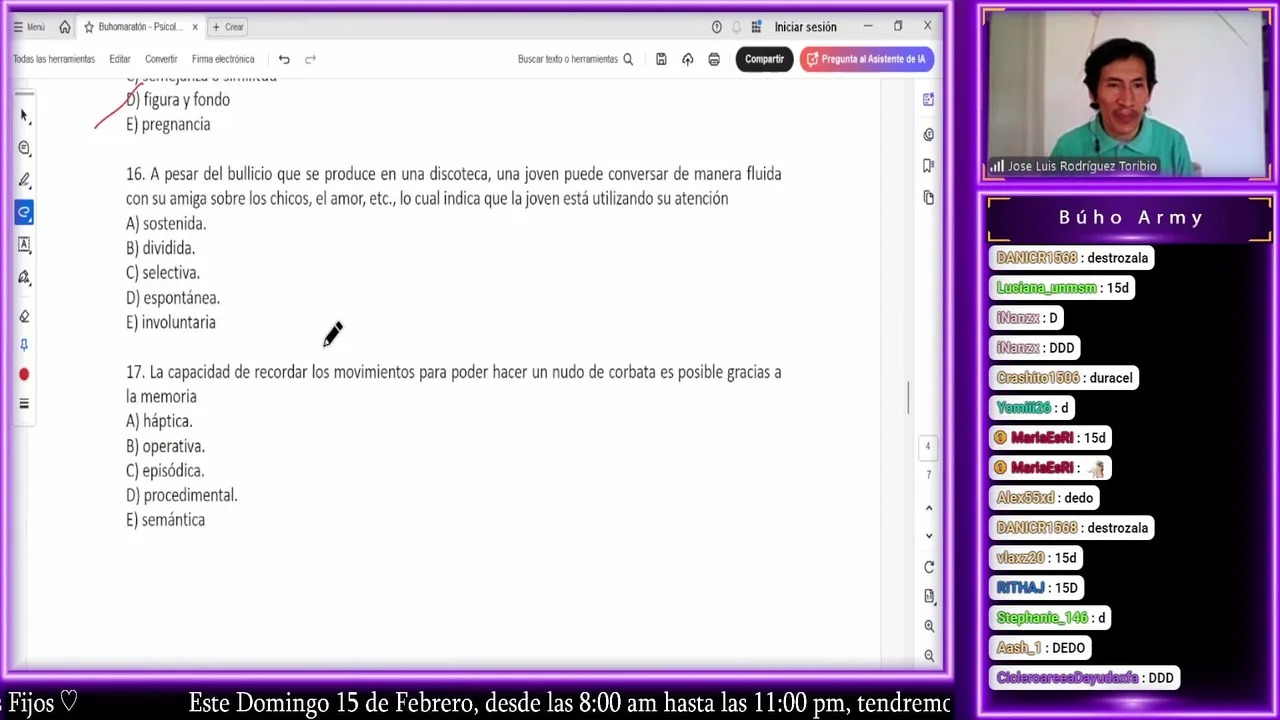This screenshot has width=1280, height=720.
Task: Undo the last action
Action: (x=284, y=59)
